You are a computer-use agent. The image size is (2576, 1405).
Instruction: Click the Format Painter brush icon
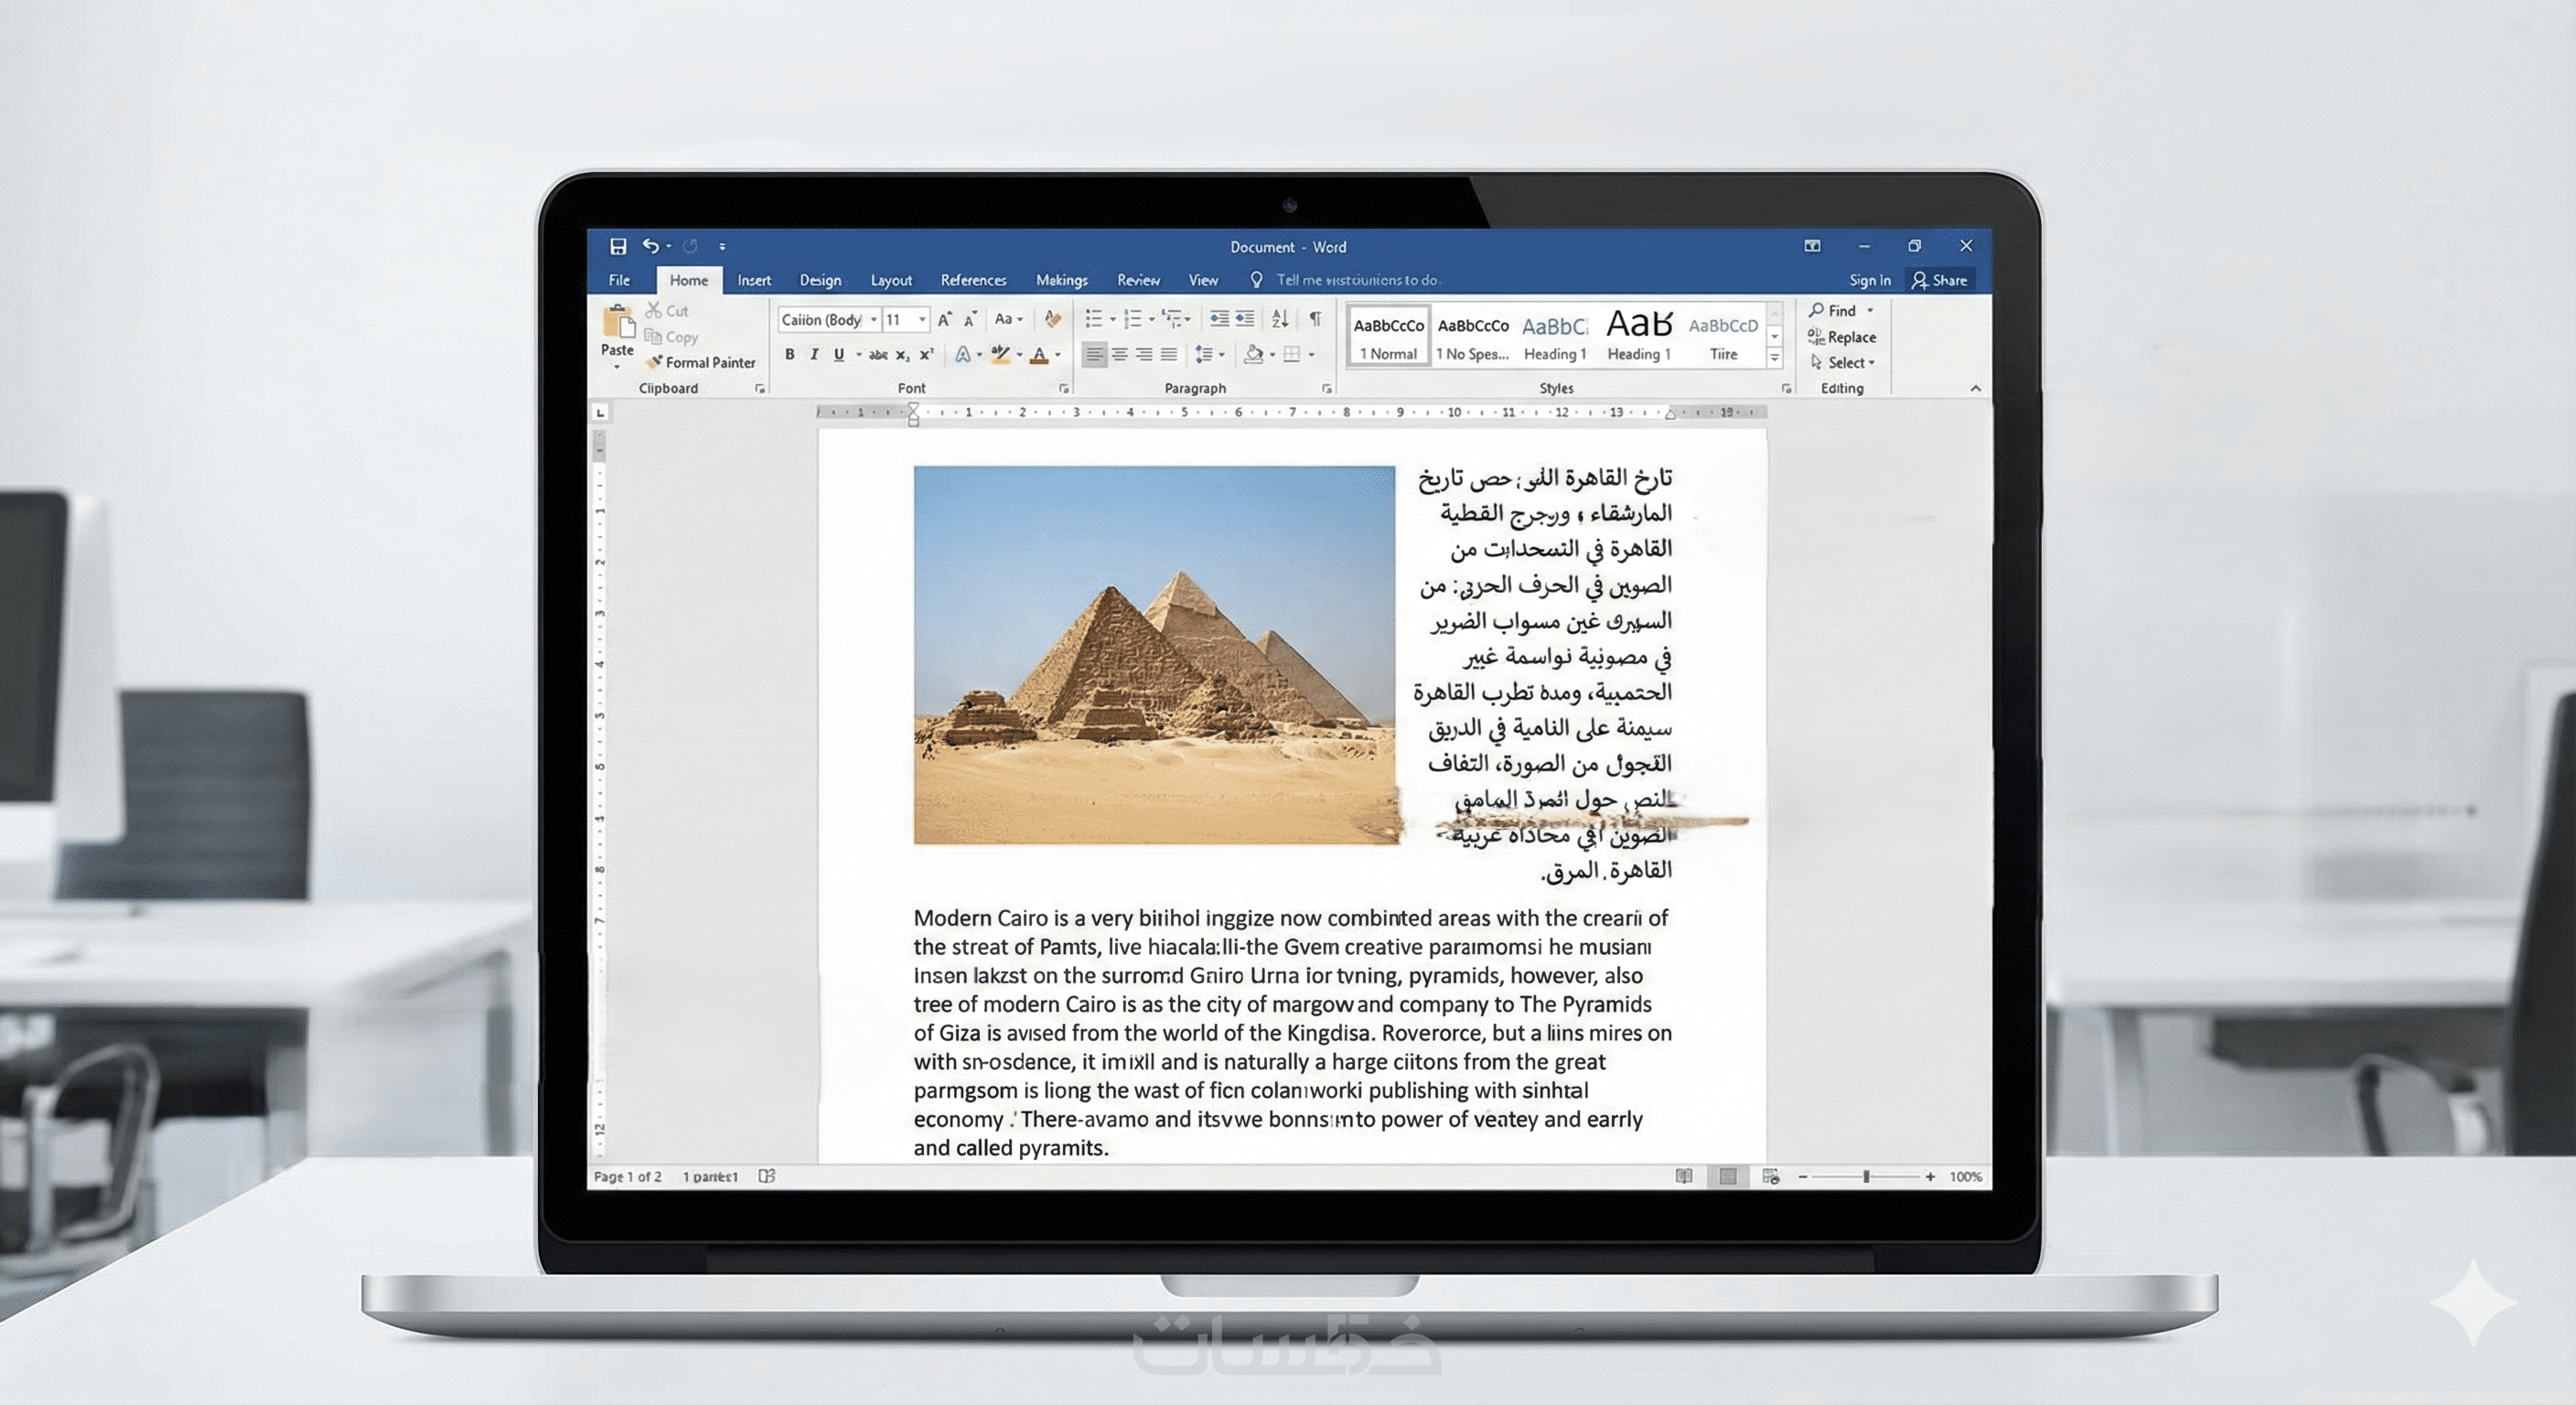coord(655,362)
